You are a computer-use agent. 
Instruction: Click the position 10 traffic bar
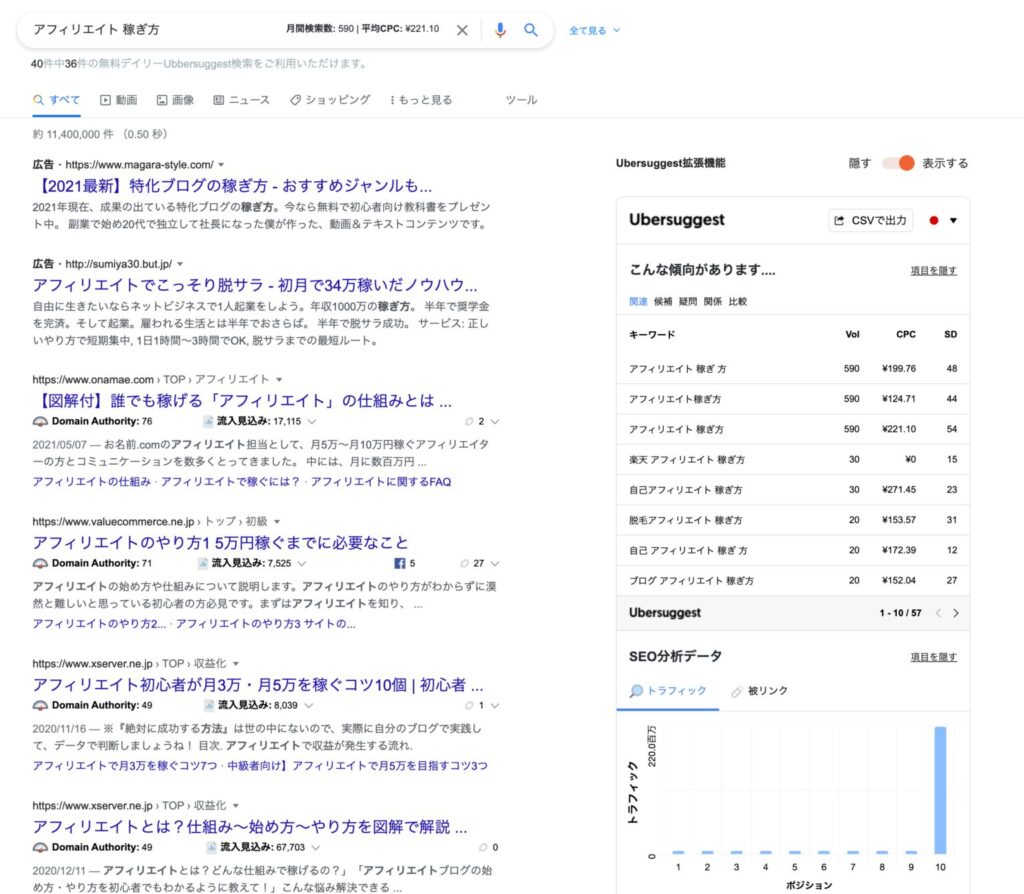pos(940,790)
